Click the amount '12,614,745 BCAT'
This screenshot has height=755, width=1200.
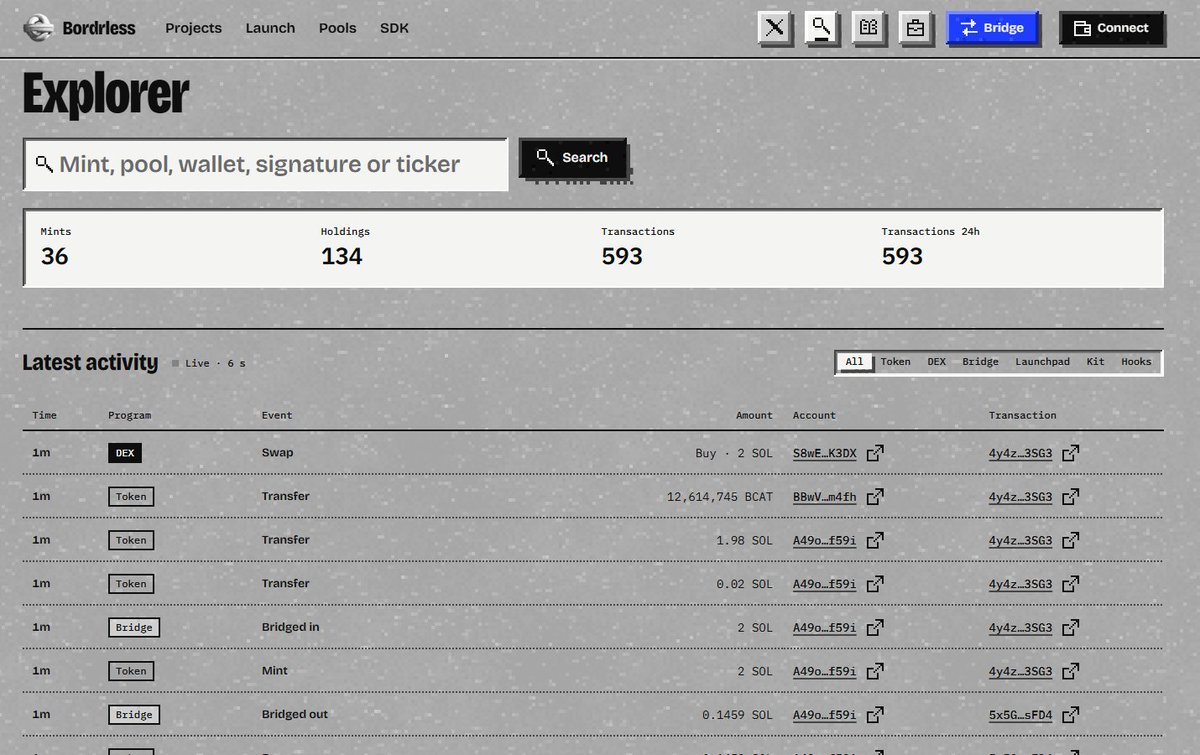coord(720,496)
